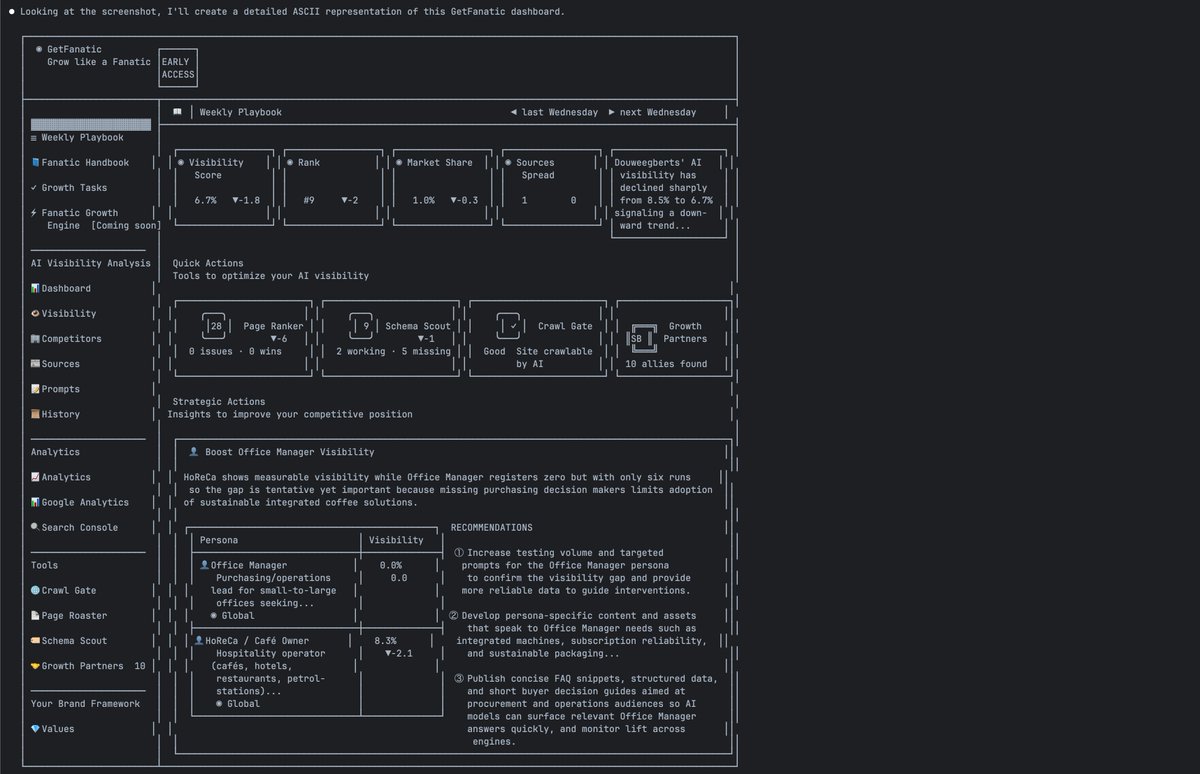
Task: Open the Crawl Gate quick action card title
Action: pyautogui.click(x=565, y=326)
